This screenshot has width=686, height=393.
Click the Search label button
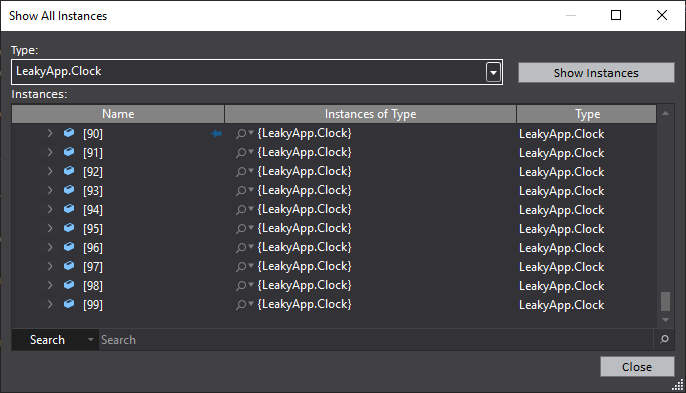tap(47, 340)
